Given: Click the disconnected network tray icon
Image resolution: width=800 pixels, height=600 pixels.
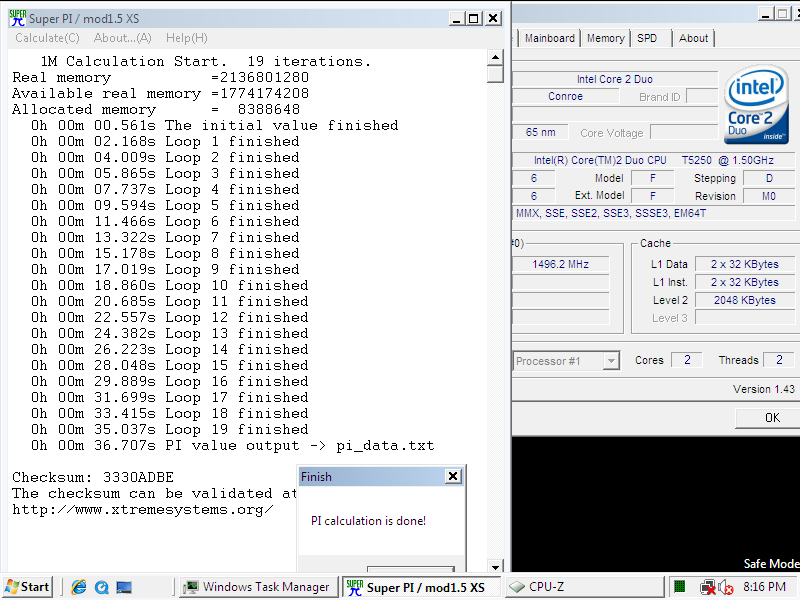Looking at the screenshot, I should point(708,587).
